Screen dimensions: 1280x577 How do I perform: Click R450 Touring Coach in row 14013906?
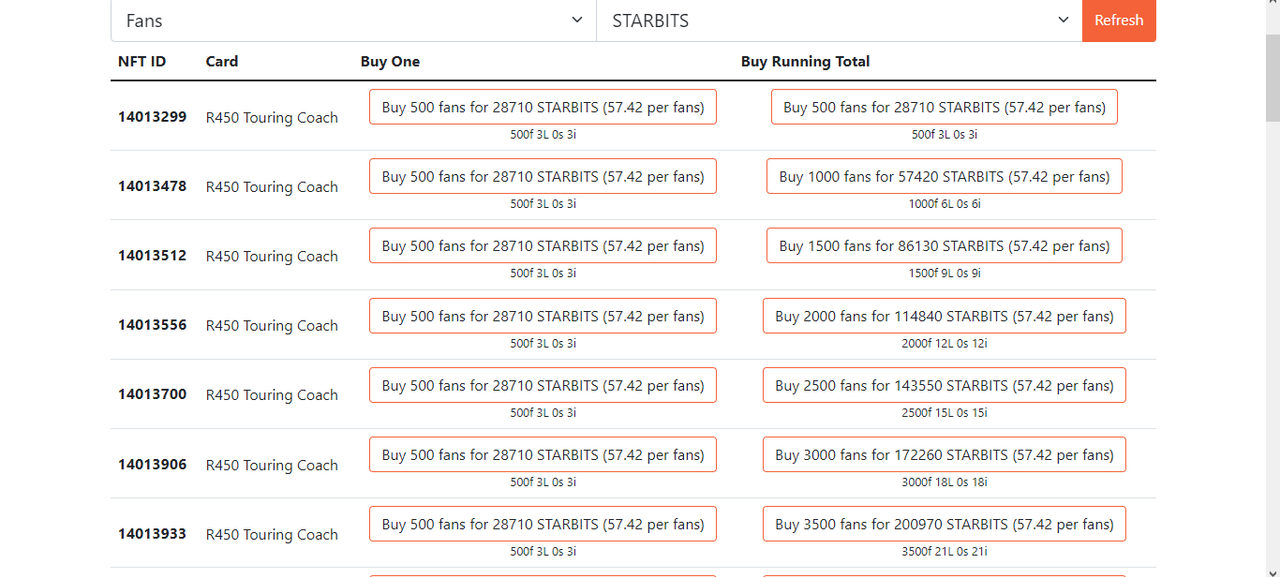coord(272,465)
